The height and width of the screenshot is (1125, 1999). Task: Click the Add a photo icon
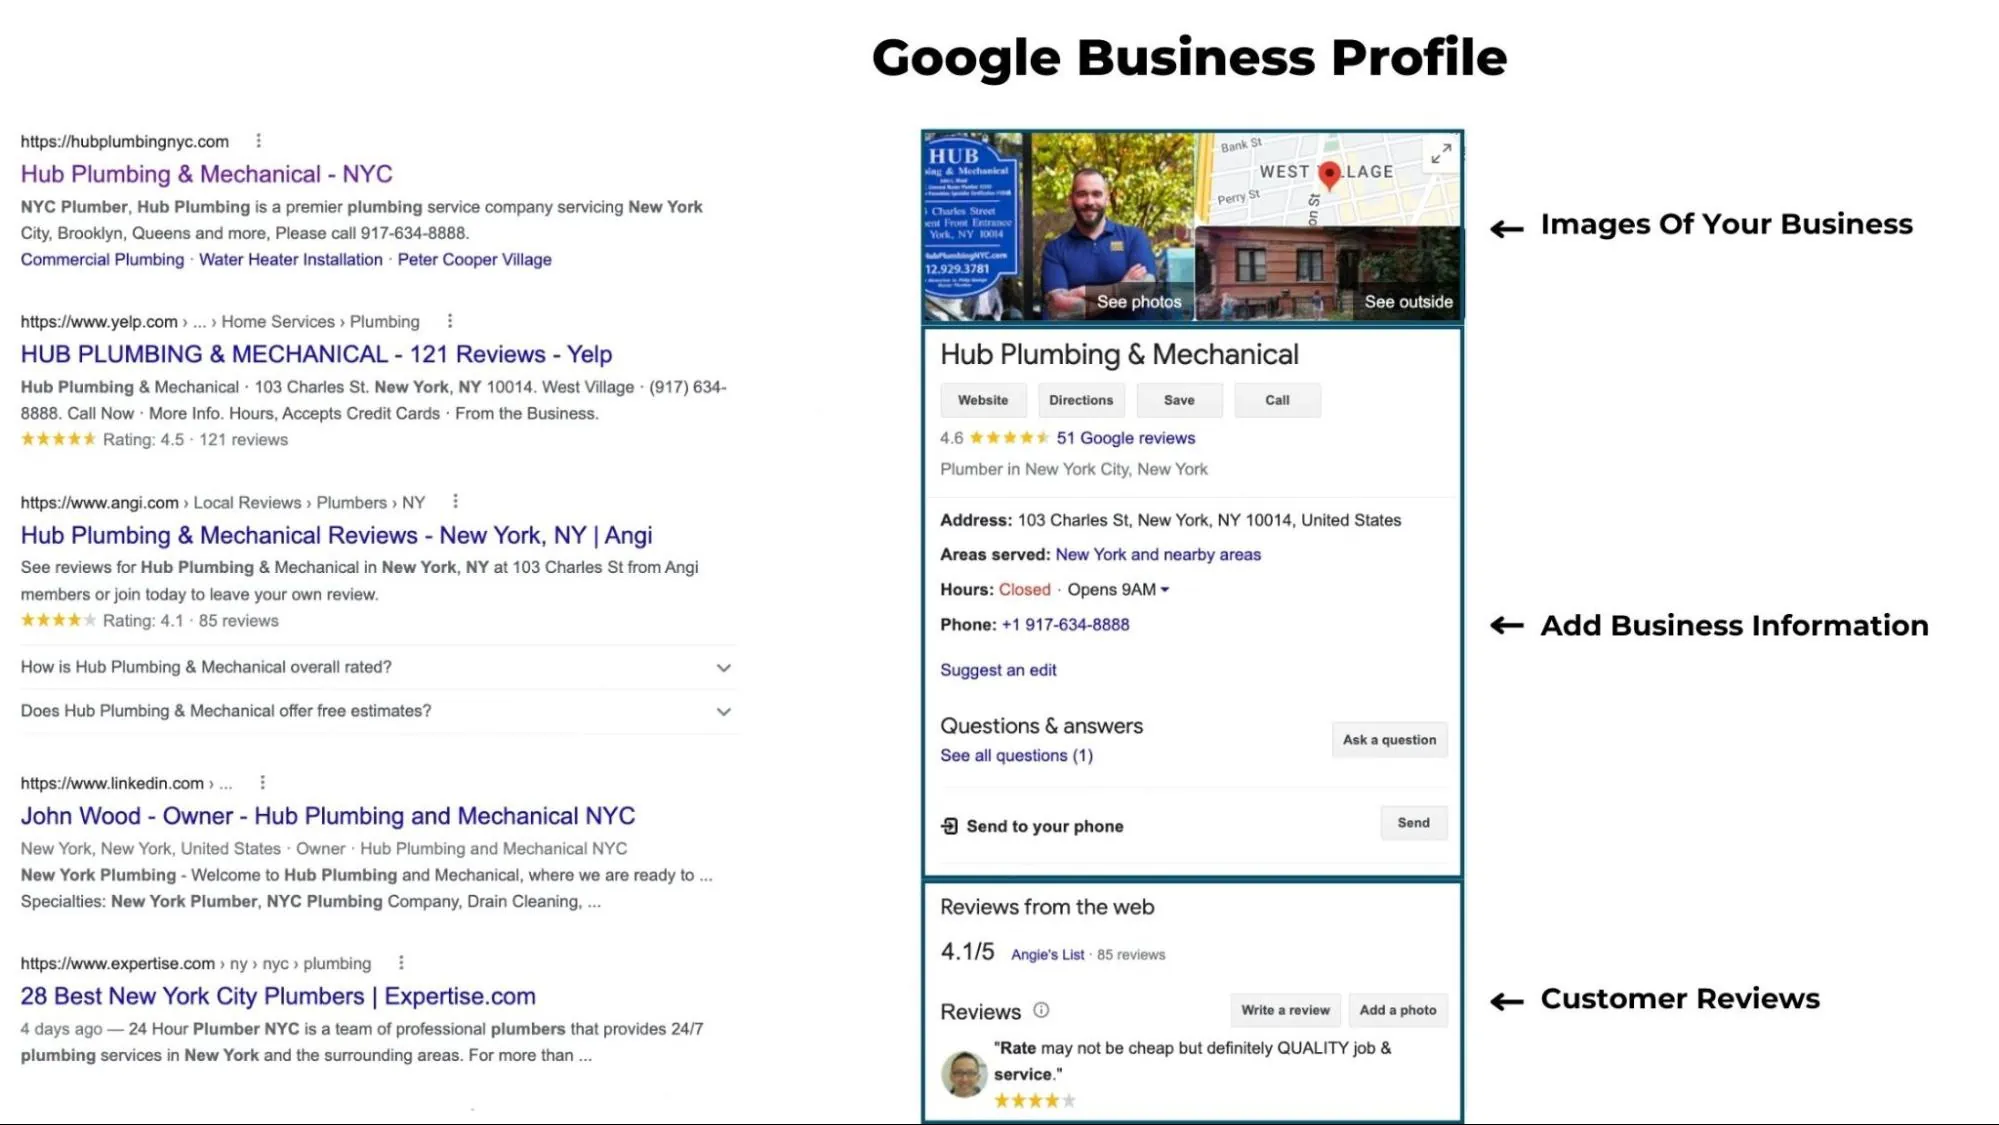pyautogui.click(x=1395, y=1010)
